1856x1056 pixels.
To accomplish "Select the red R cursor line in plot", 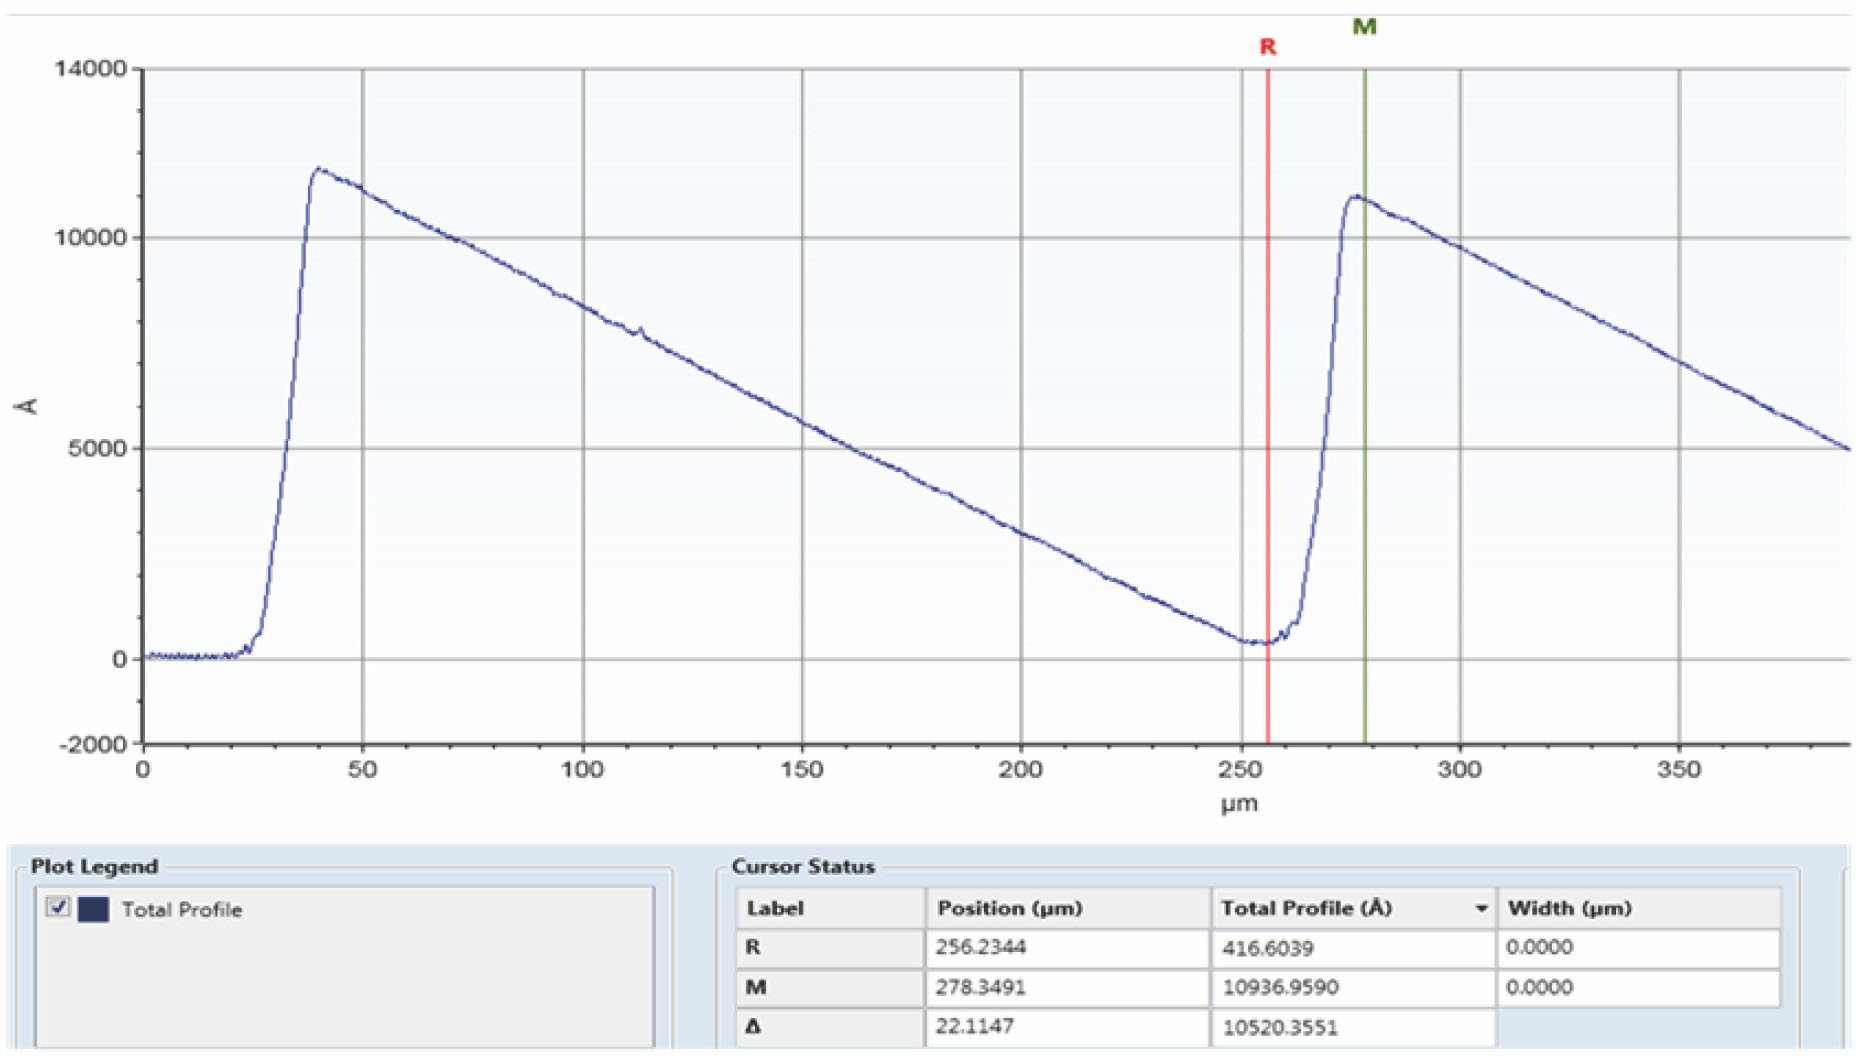I will coord(1268,400).
